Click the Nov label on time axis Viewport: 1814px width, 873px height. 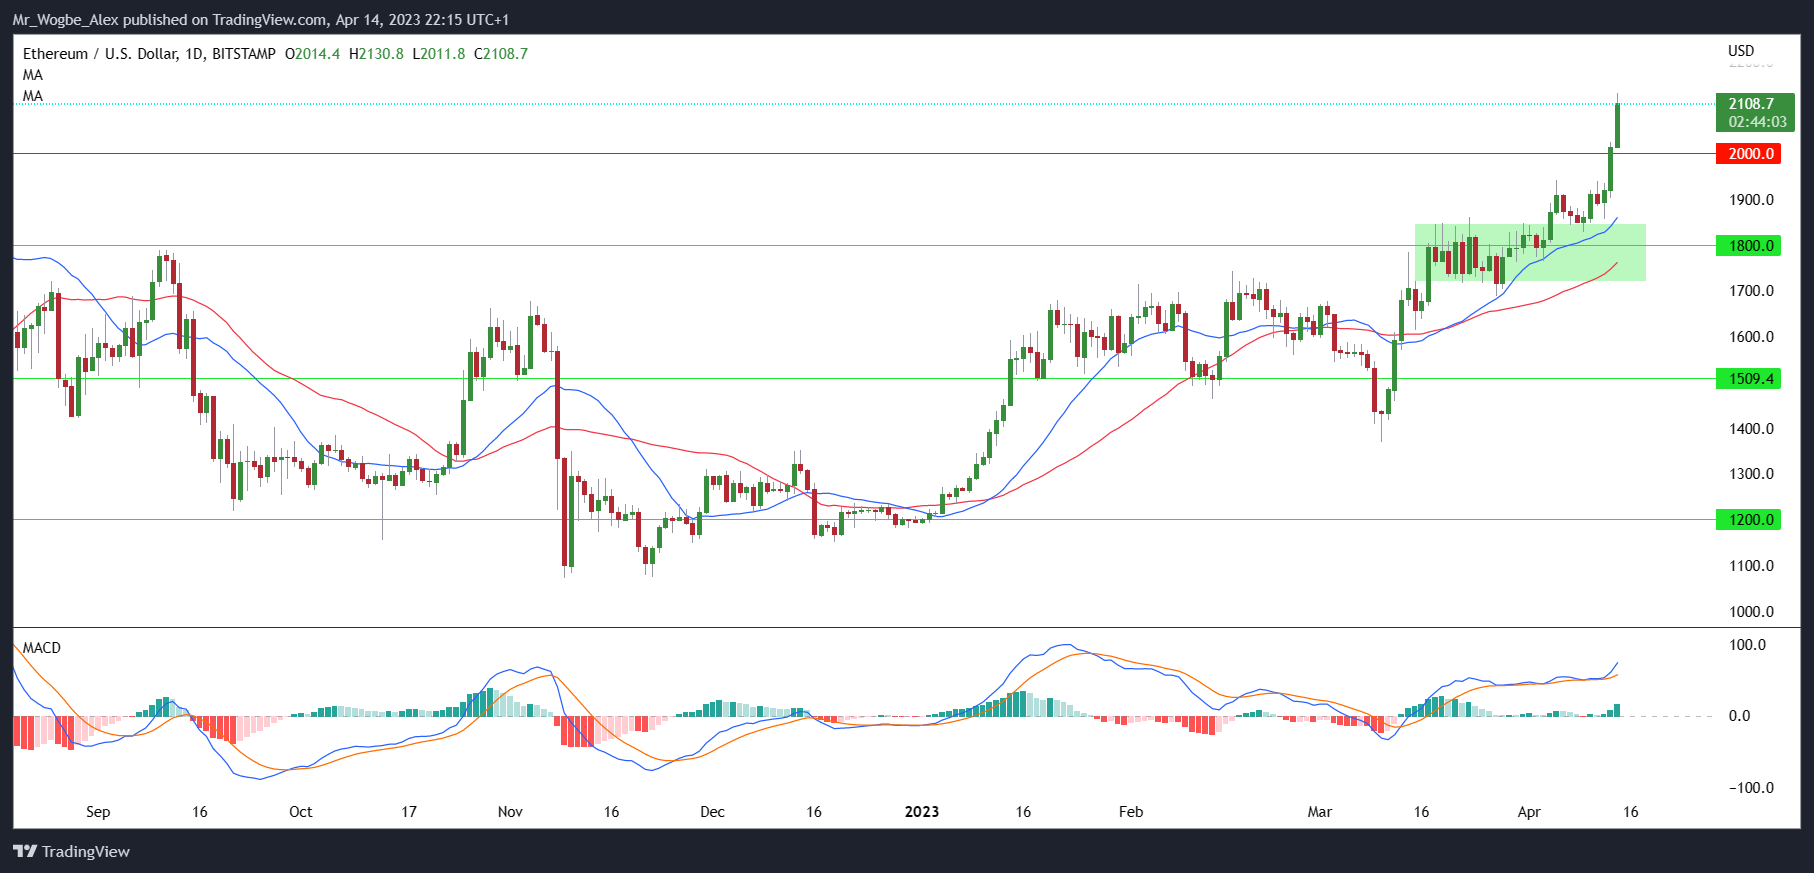(510, 812)
